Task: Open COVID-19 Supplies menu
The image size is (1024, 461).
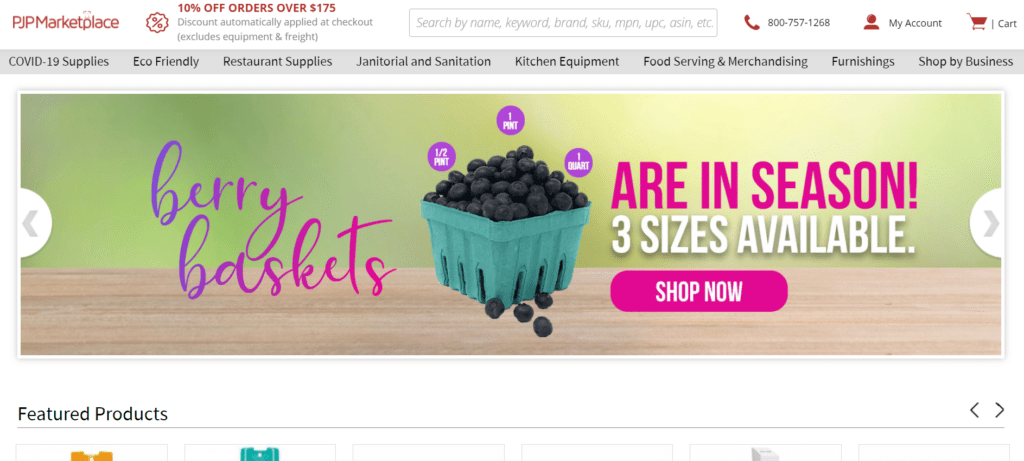Action: click(x=59, y=62)
